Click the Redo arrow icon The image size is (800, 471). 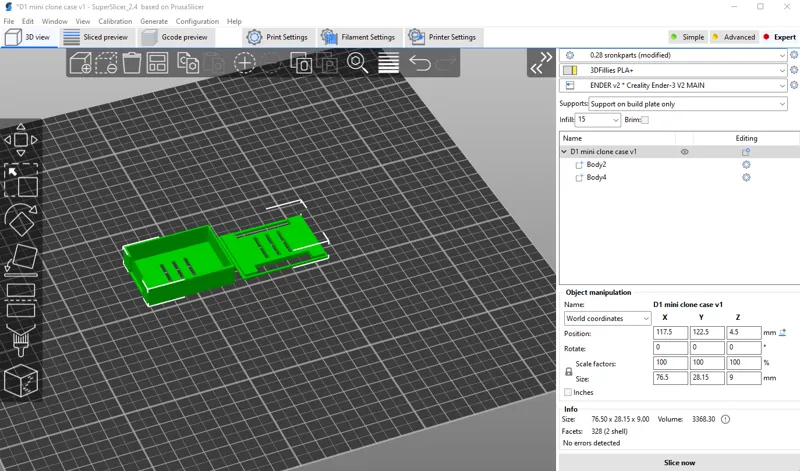tap(446, 63)
